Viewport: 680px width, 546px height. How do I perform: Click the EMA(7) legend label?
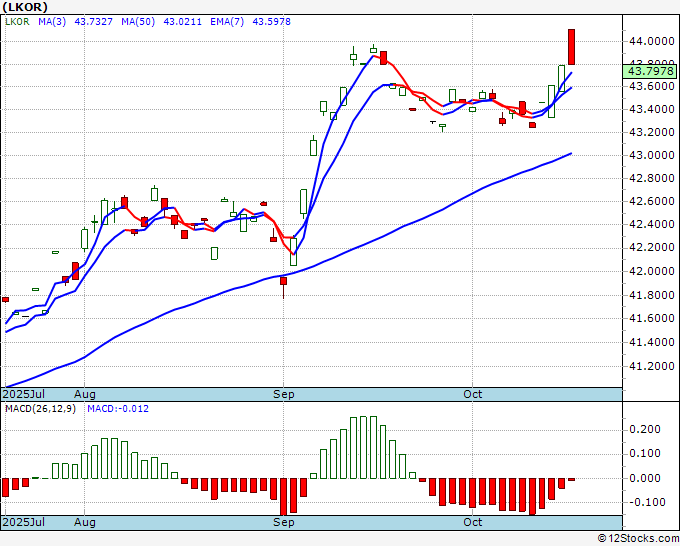(x=227, y=22)
